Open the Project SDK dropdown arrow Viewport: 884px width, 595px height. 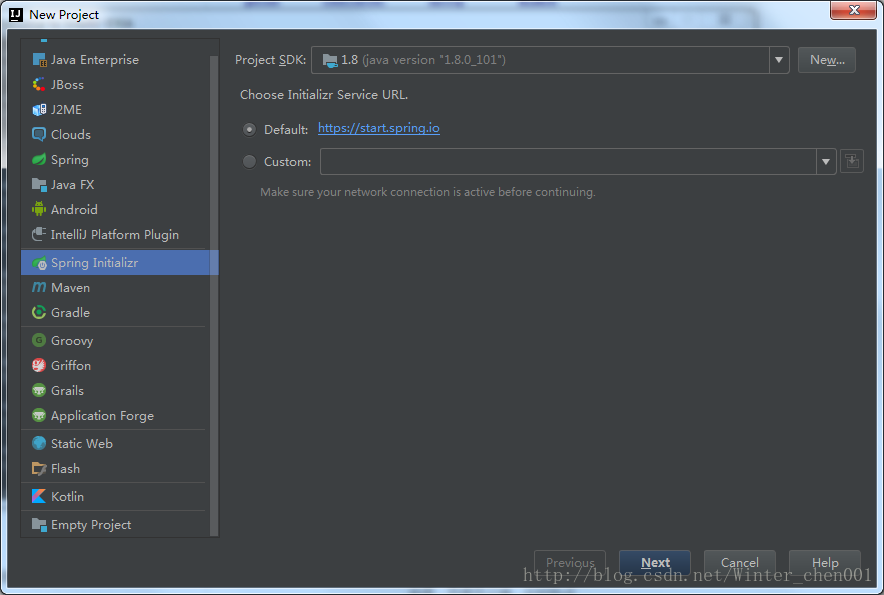779,60
